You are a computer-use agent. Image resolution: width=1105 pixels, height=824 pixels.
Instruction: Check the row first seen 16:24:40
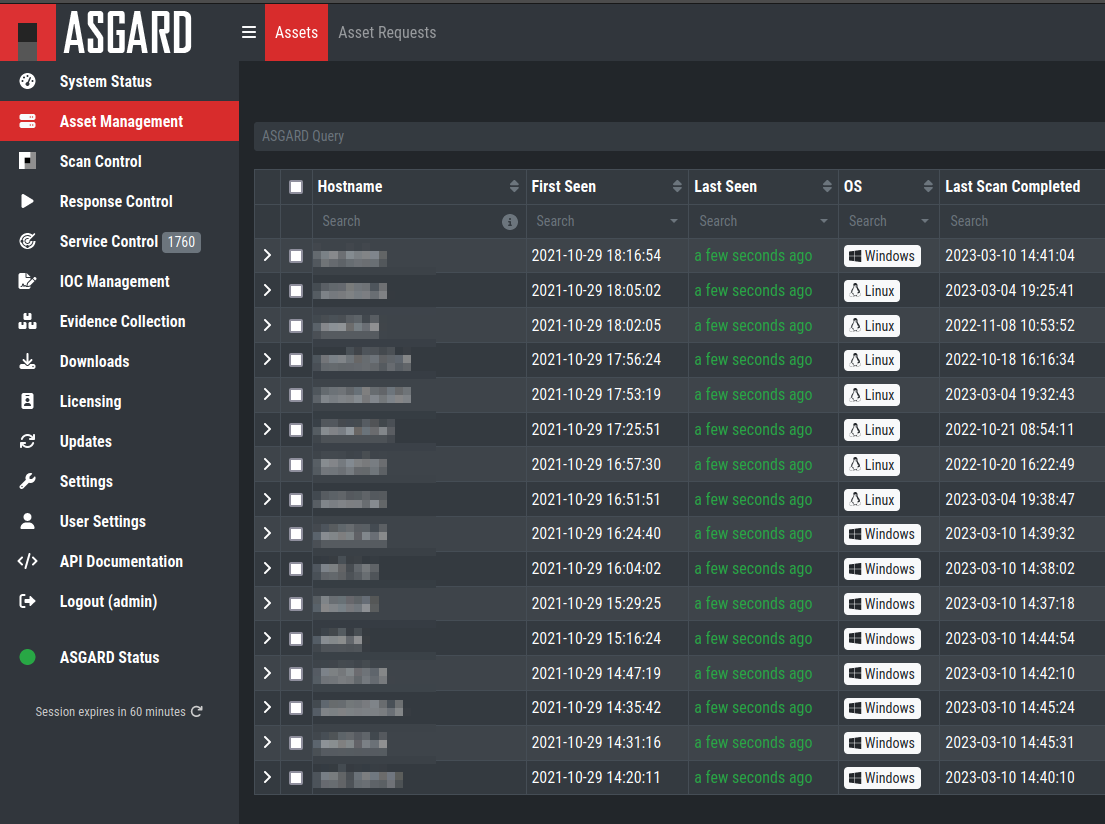[x=296, y=534]
